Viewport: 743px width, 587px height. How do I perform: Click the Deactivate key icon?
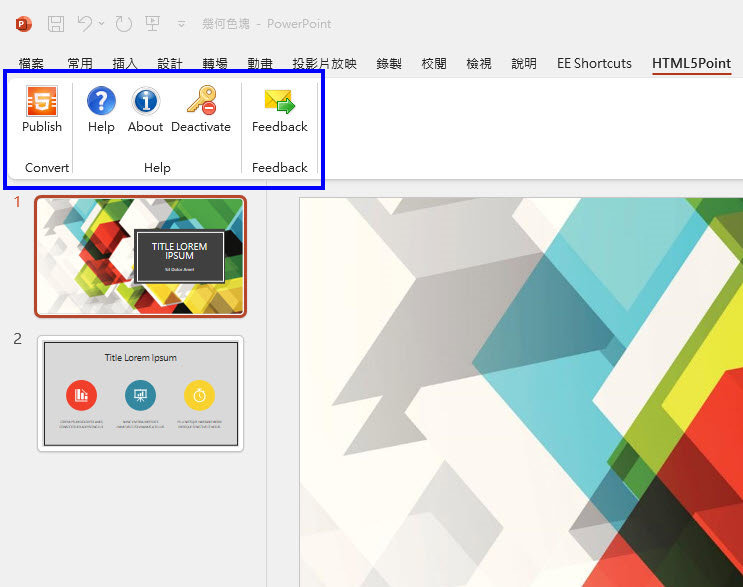coord(200,102)
